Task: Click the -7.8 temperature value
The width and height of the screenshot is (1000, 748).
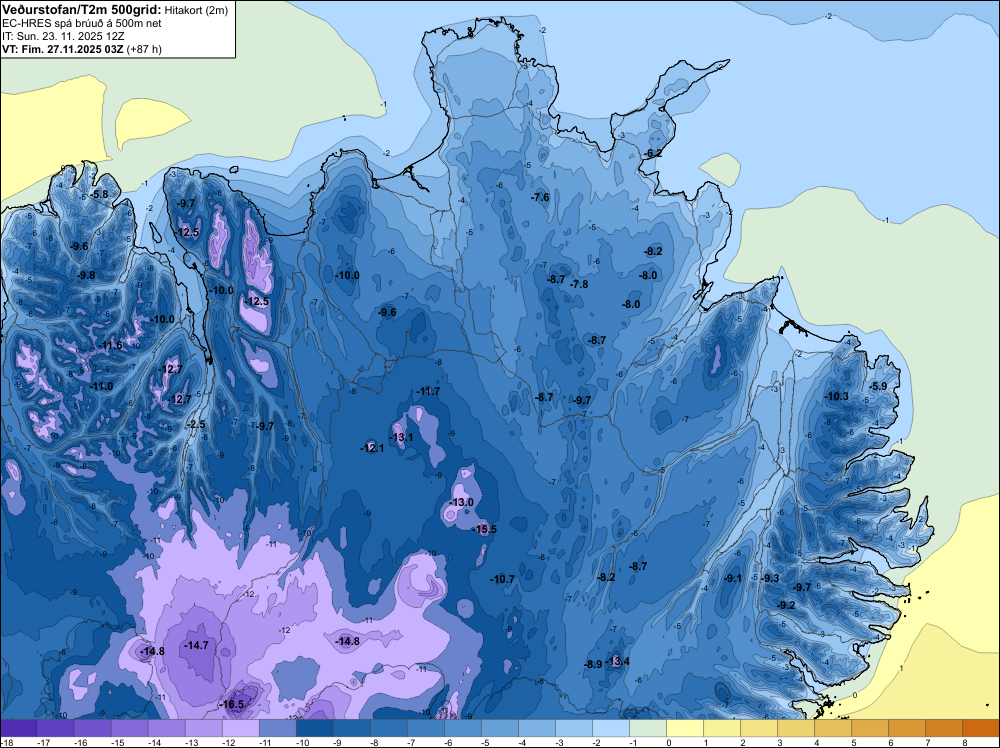Action: tap(579, 284)
